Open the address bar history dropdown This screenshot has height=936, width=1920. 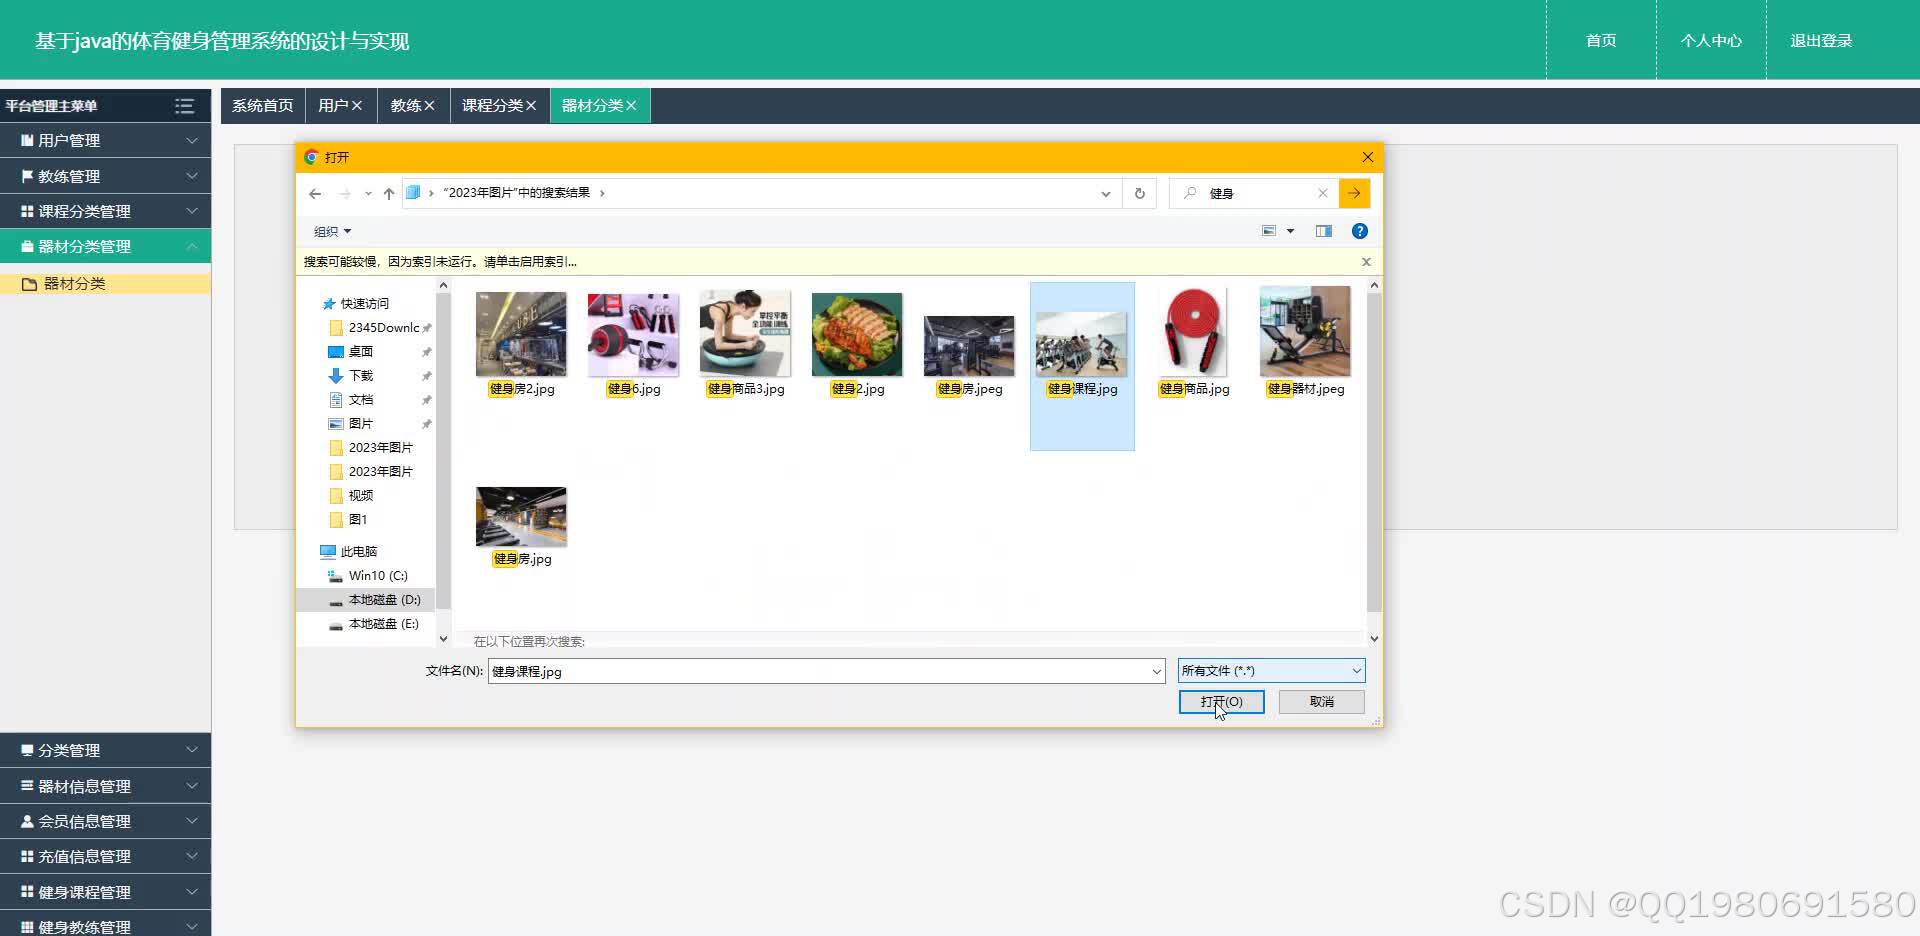[x=1105, y=194]
